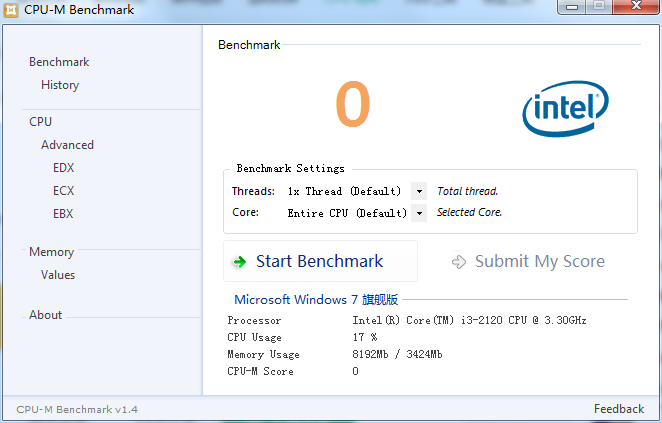The height and width of the screenshot is (423, 662).
Task: Click the CPU-M Benchmark v1.4 status text
Action: 77,409
